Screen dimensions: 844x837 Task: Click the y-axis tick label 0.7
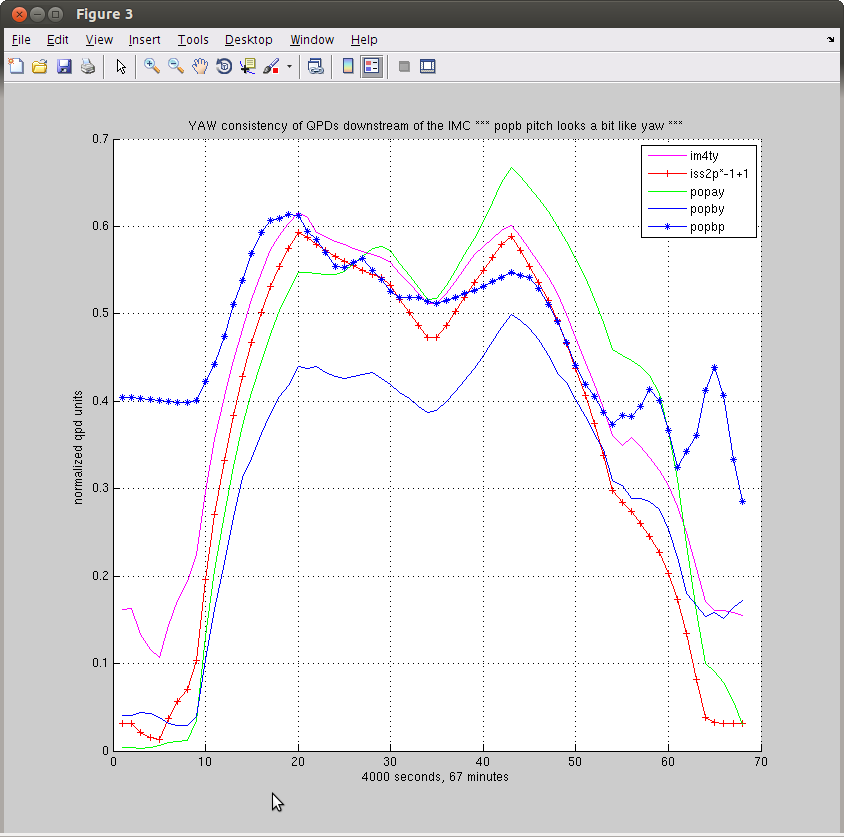100,139
